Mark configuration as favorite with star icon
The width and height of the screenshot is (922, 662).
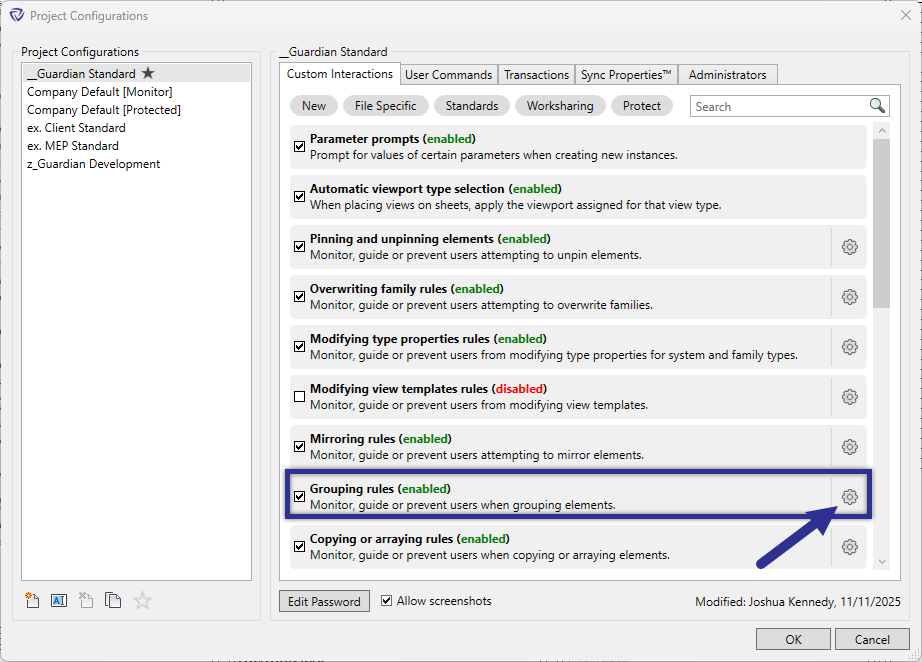coord(140,600)
